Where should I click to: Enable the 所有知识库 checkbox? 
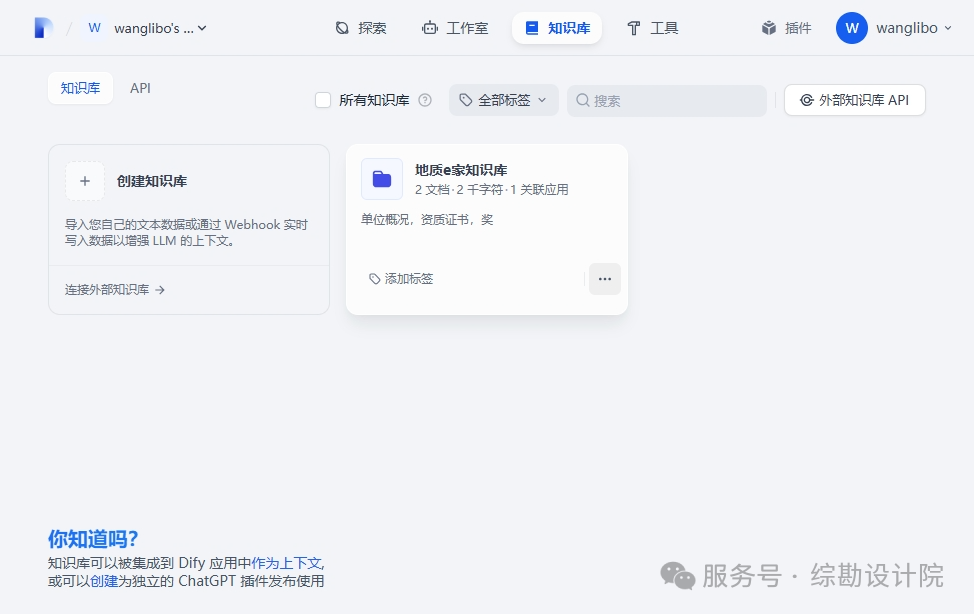click(323, 100)
